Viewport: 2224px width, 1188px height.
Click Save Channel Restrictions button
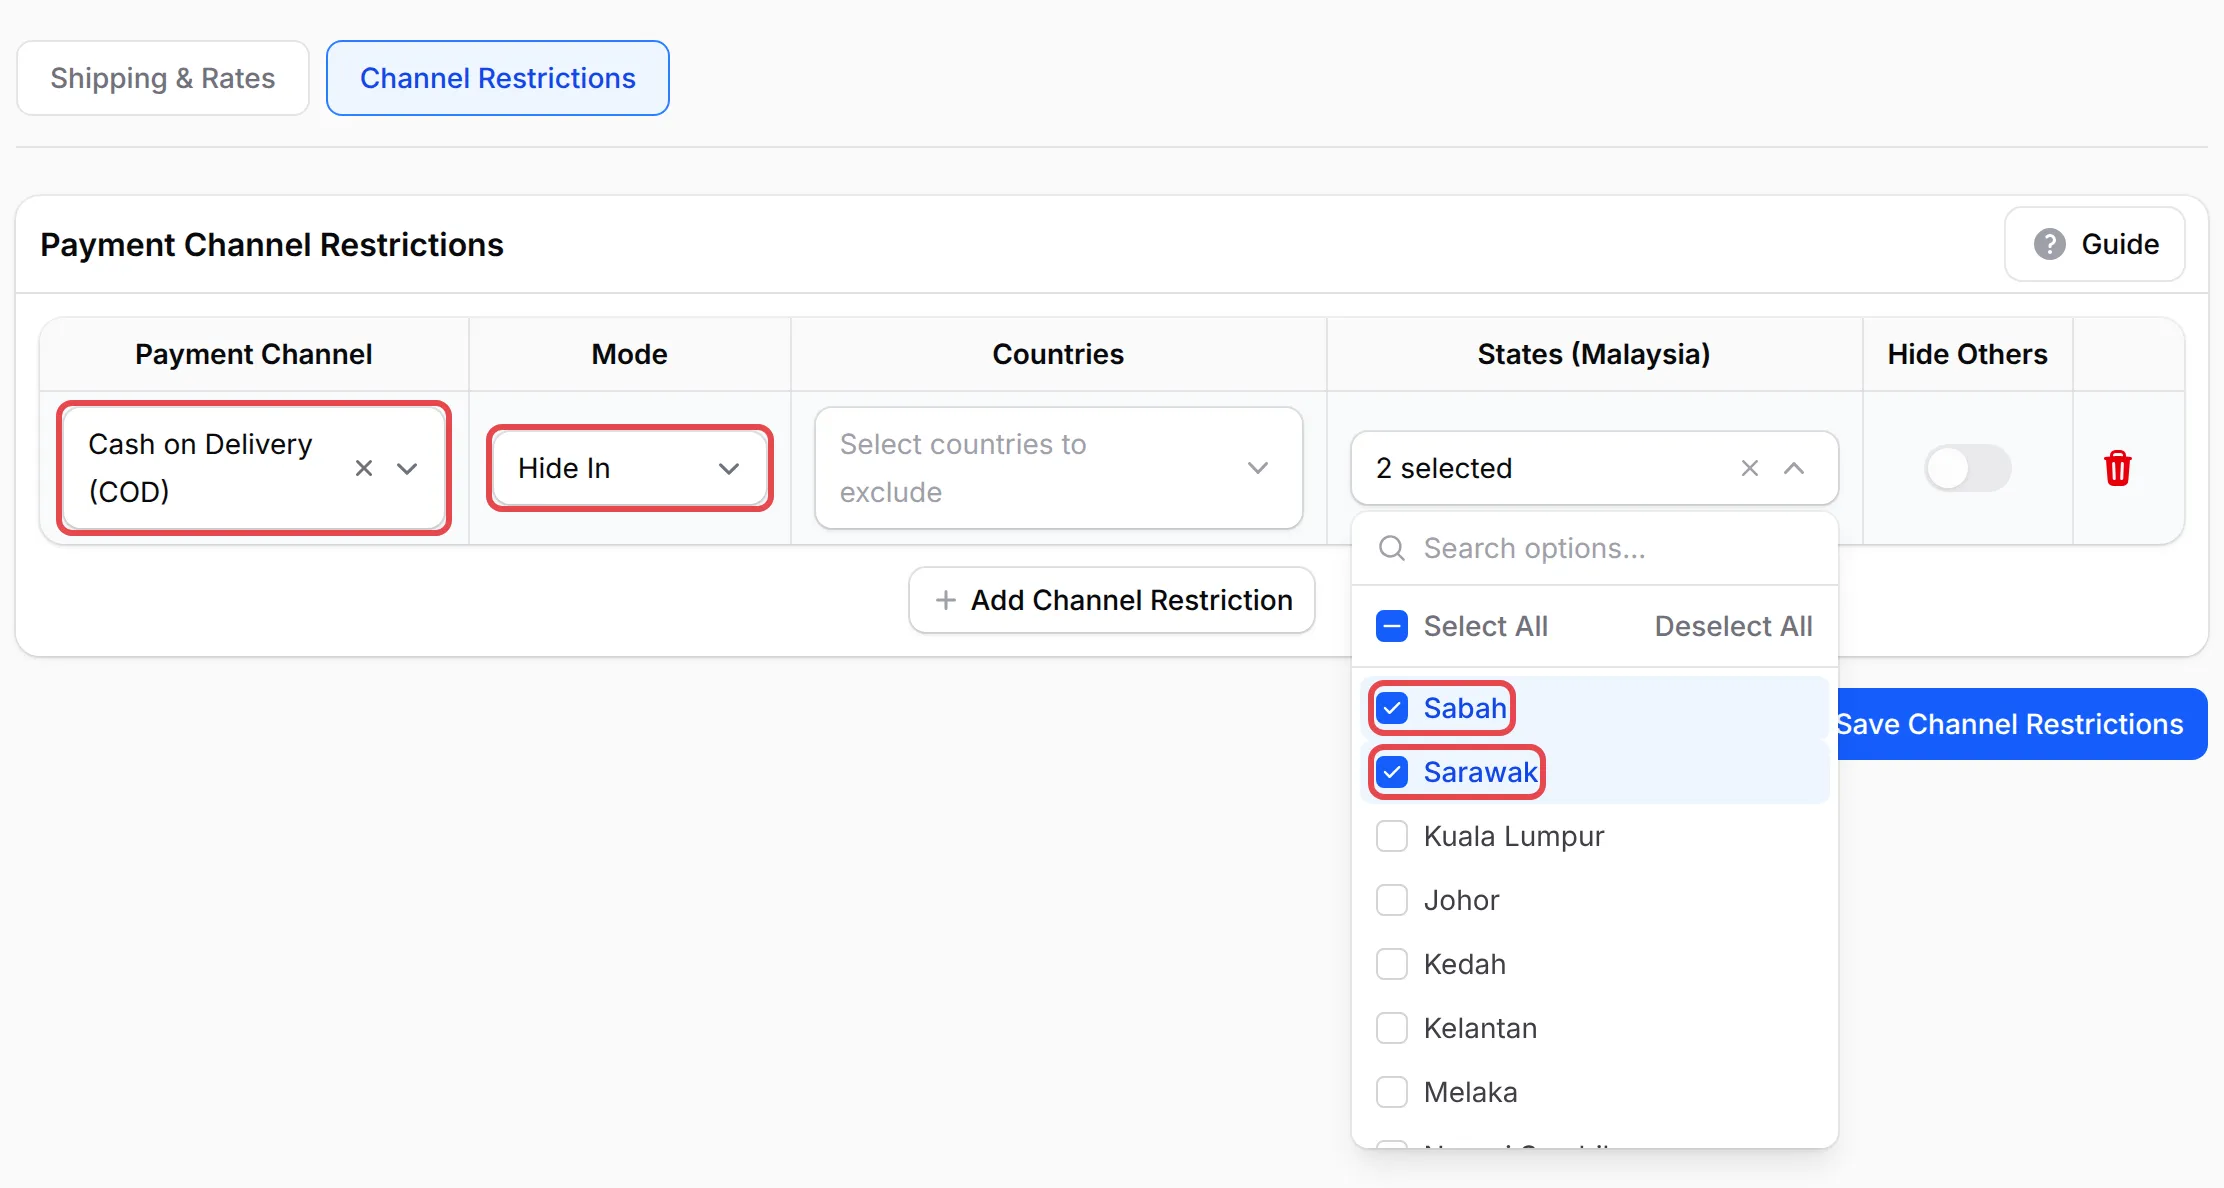point(2022,724)
